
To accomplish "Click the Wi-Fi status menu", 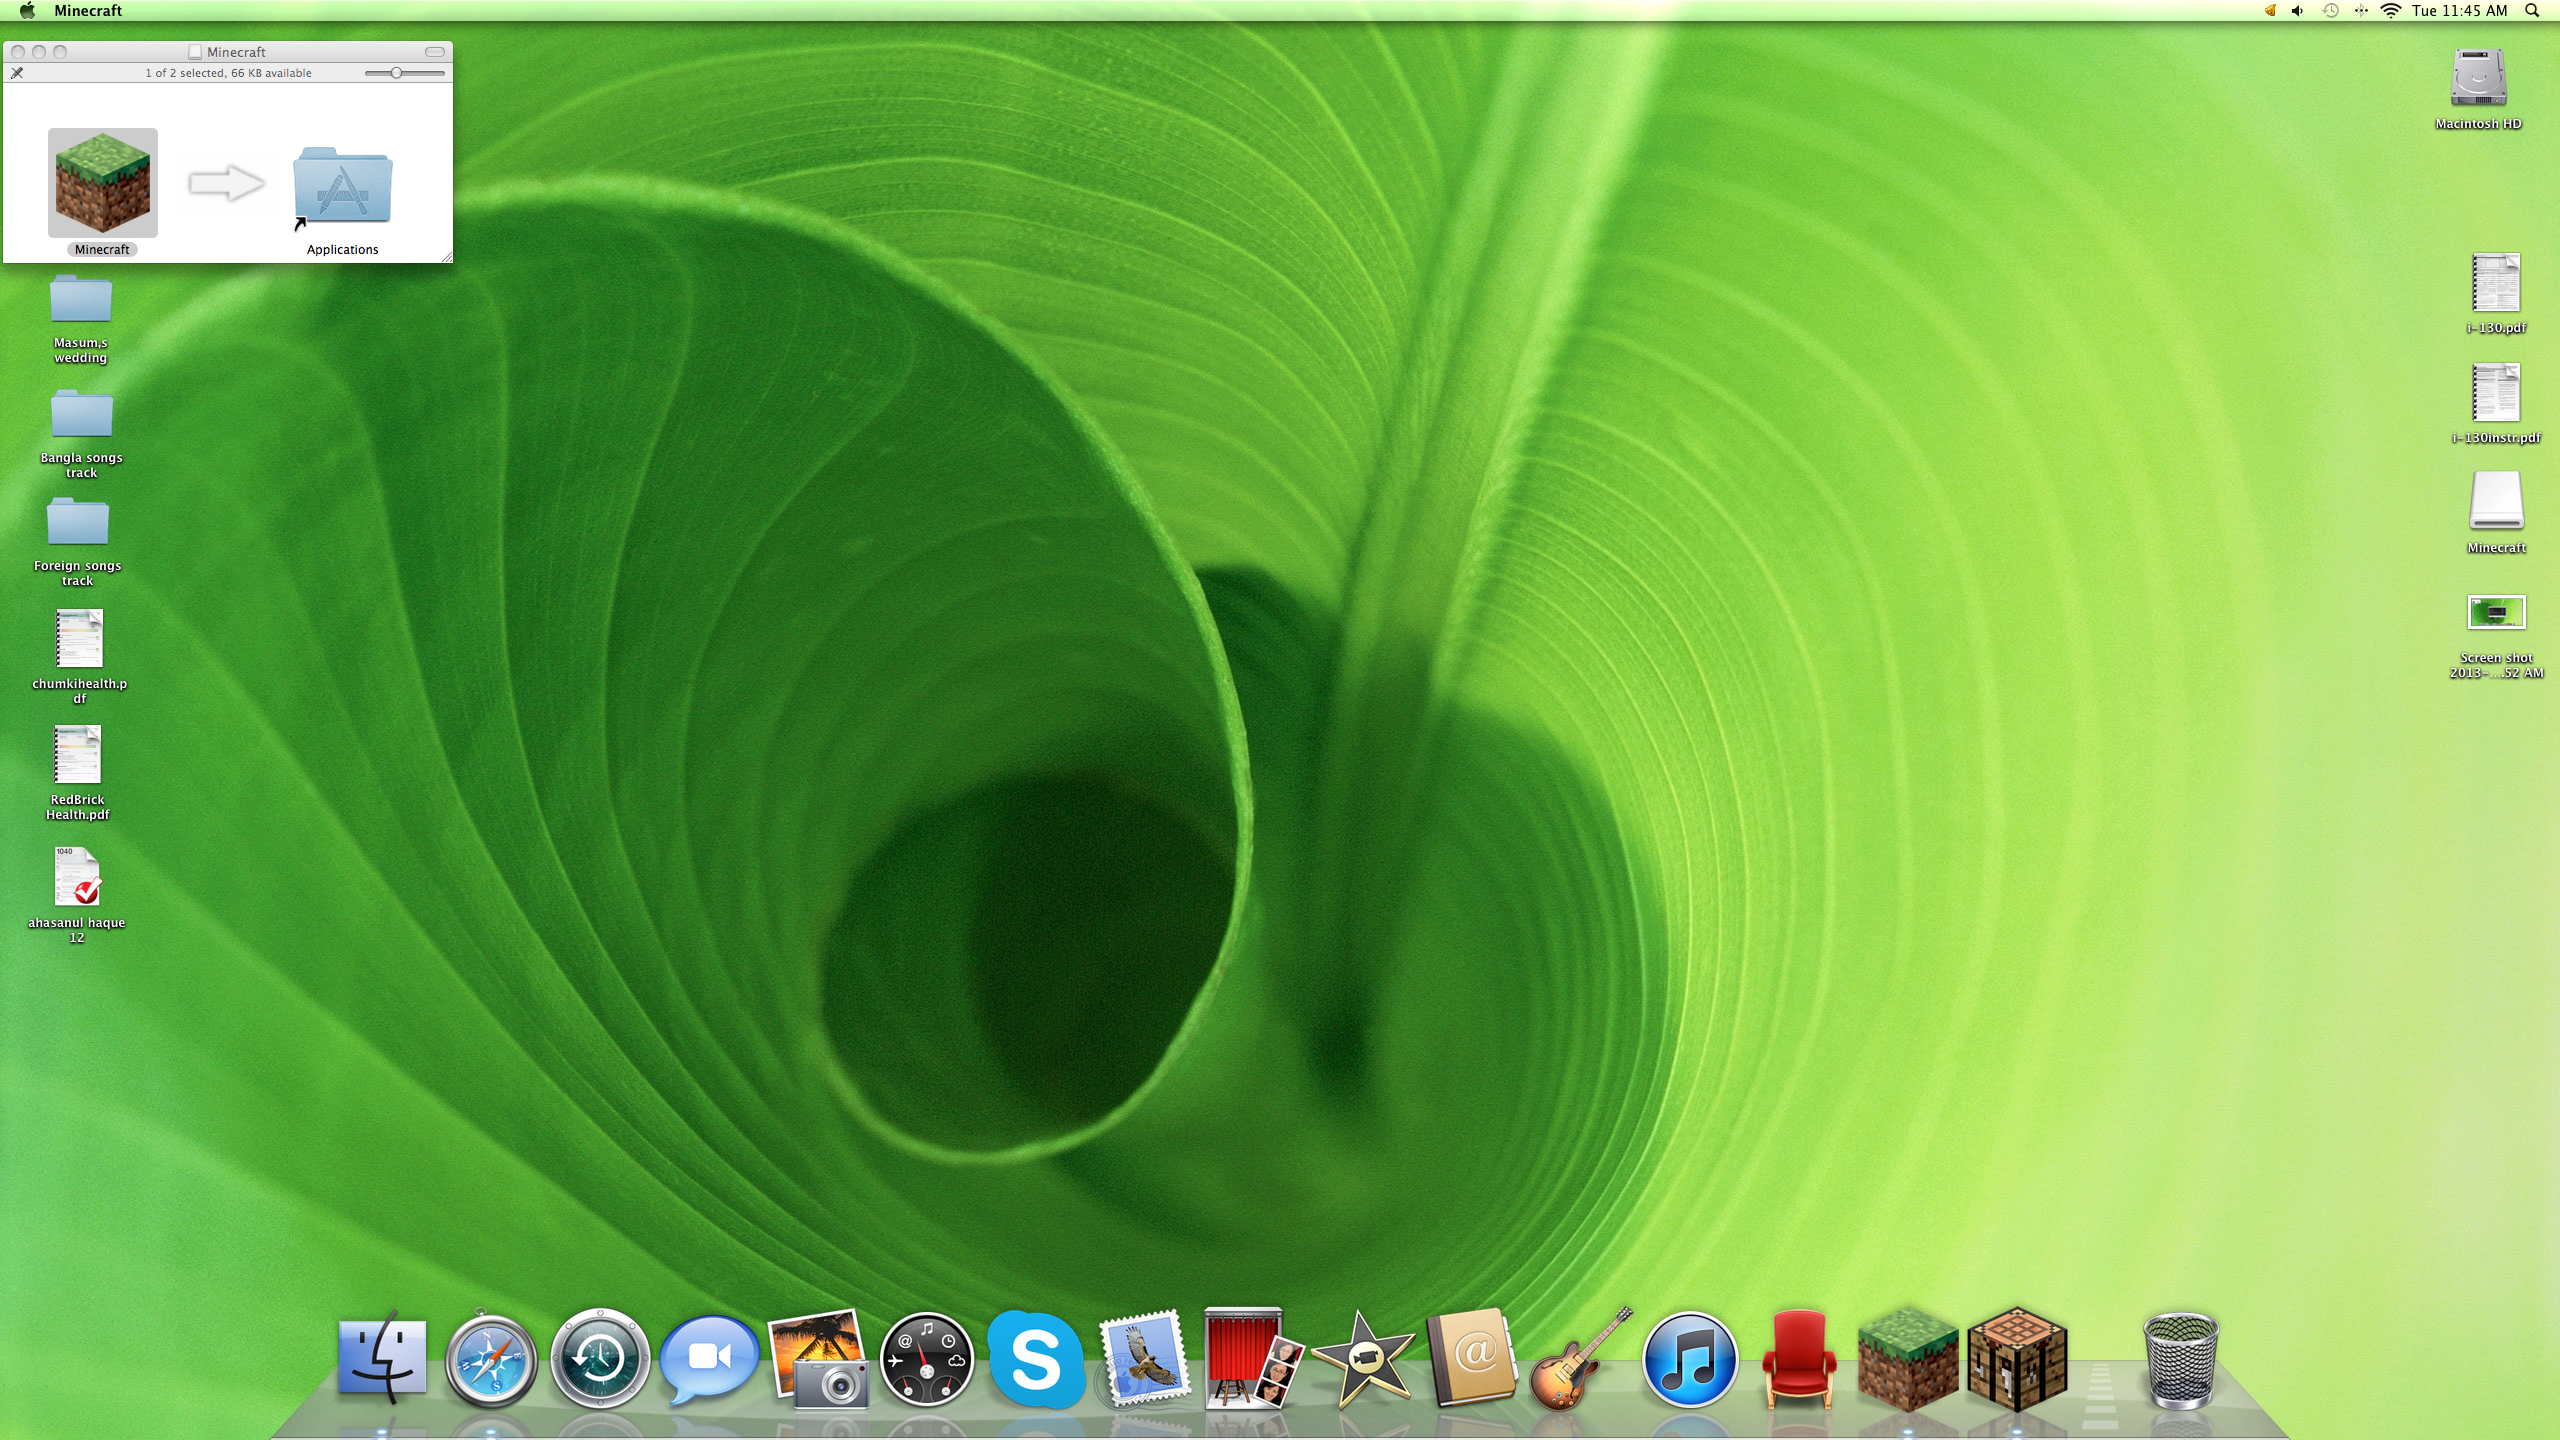I will (2390, 11).
